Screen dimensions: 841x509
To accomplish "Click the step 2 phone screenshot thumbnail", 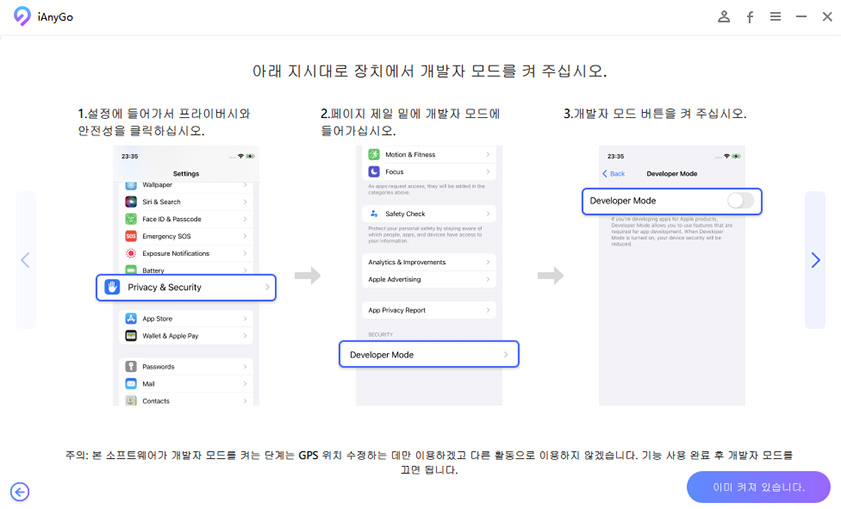I will point(429,275).
